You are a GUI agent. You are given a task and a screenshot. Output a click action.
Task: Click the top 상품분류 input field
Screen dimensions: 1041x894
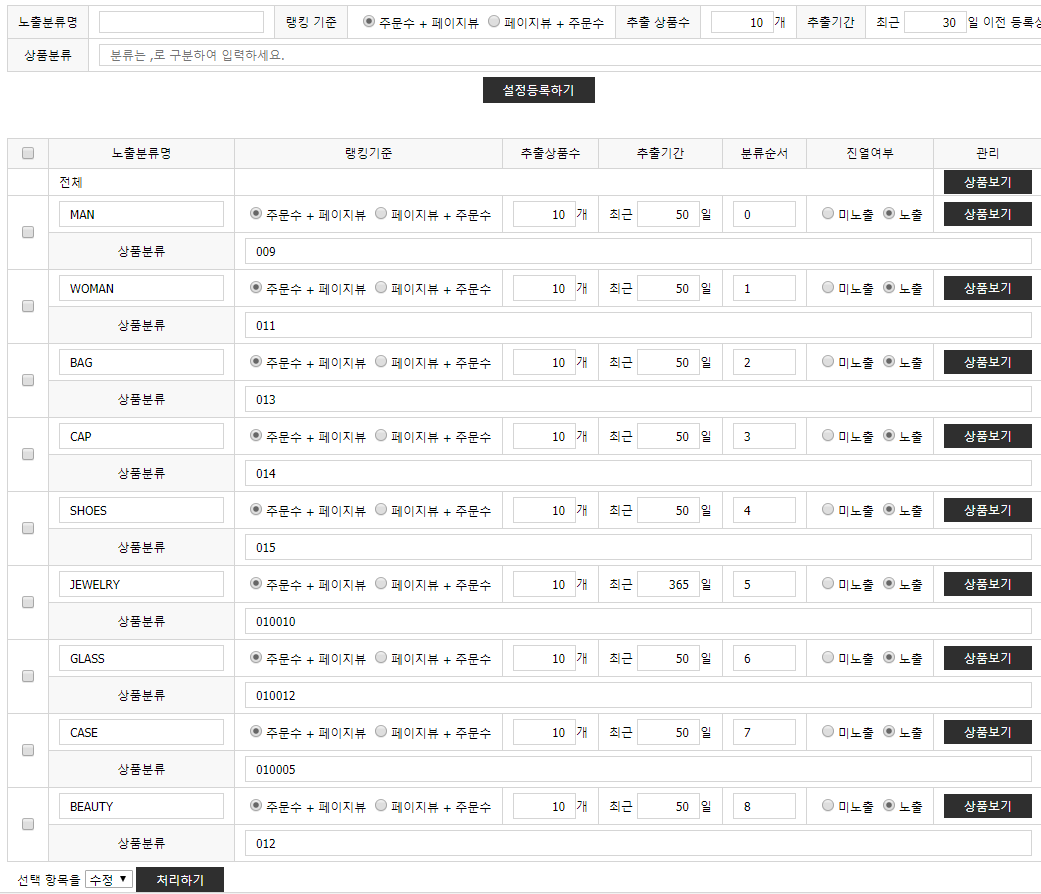[570, 55]
